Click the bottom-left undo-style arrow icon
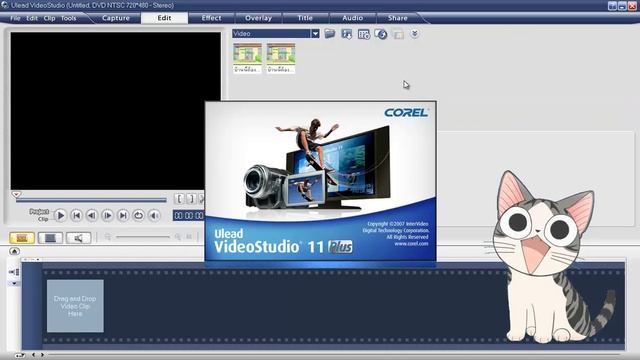The height and width of the screenshot is (360, 640). coord(19,355)
